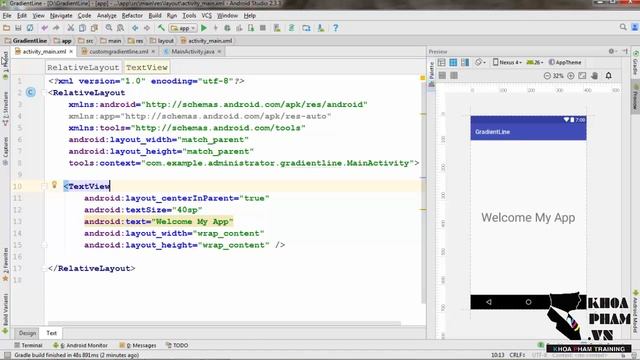Open the Terminal tool window
Screen dimensions: 640x360
tap(29, 345)
